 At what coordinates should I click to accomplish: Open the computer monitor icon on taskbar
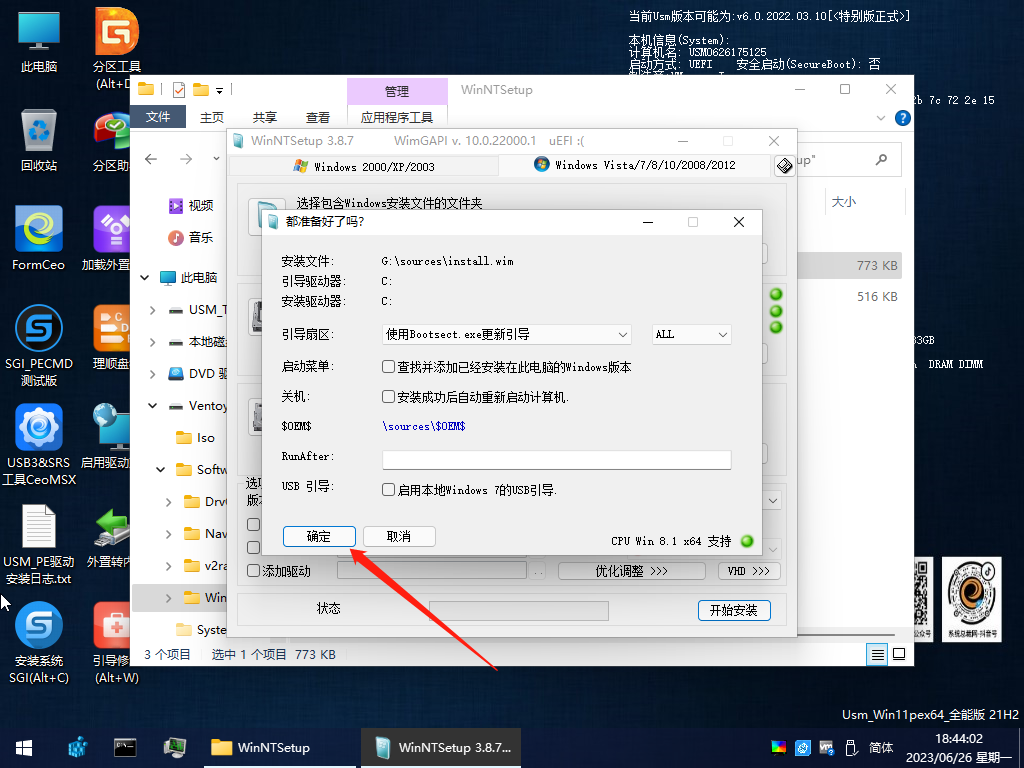click(x=174, y=747)
